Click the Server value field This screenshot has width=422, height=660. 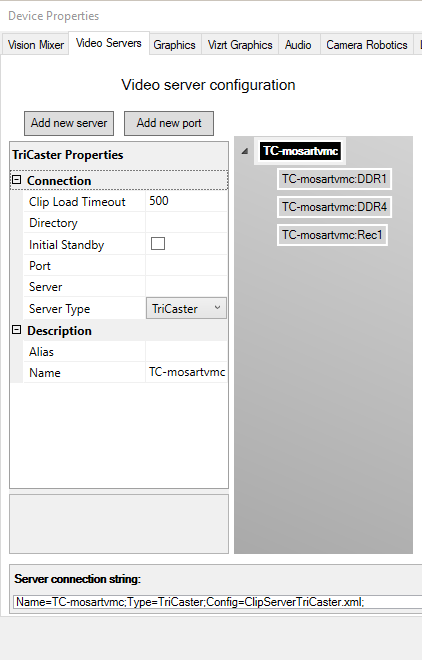pyautogui.click(x=186, y=287)
